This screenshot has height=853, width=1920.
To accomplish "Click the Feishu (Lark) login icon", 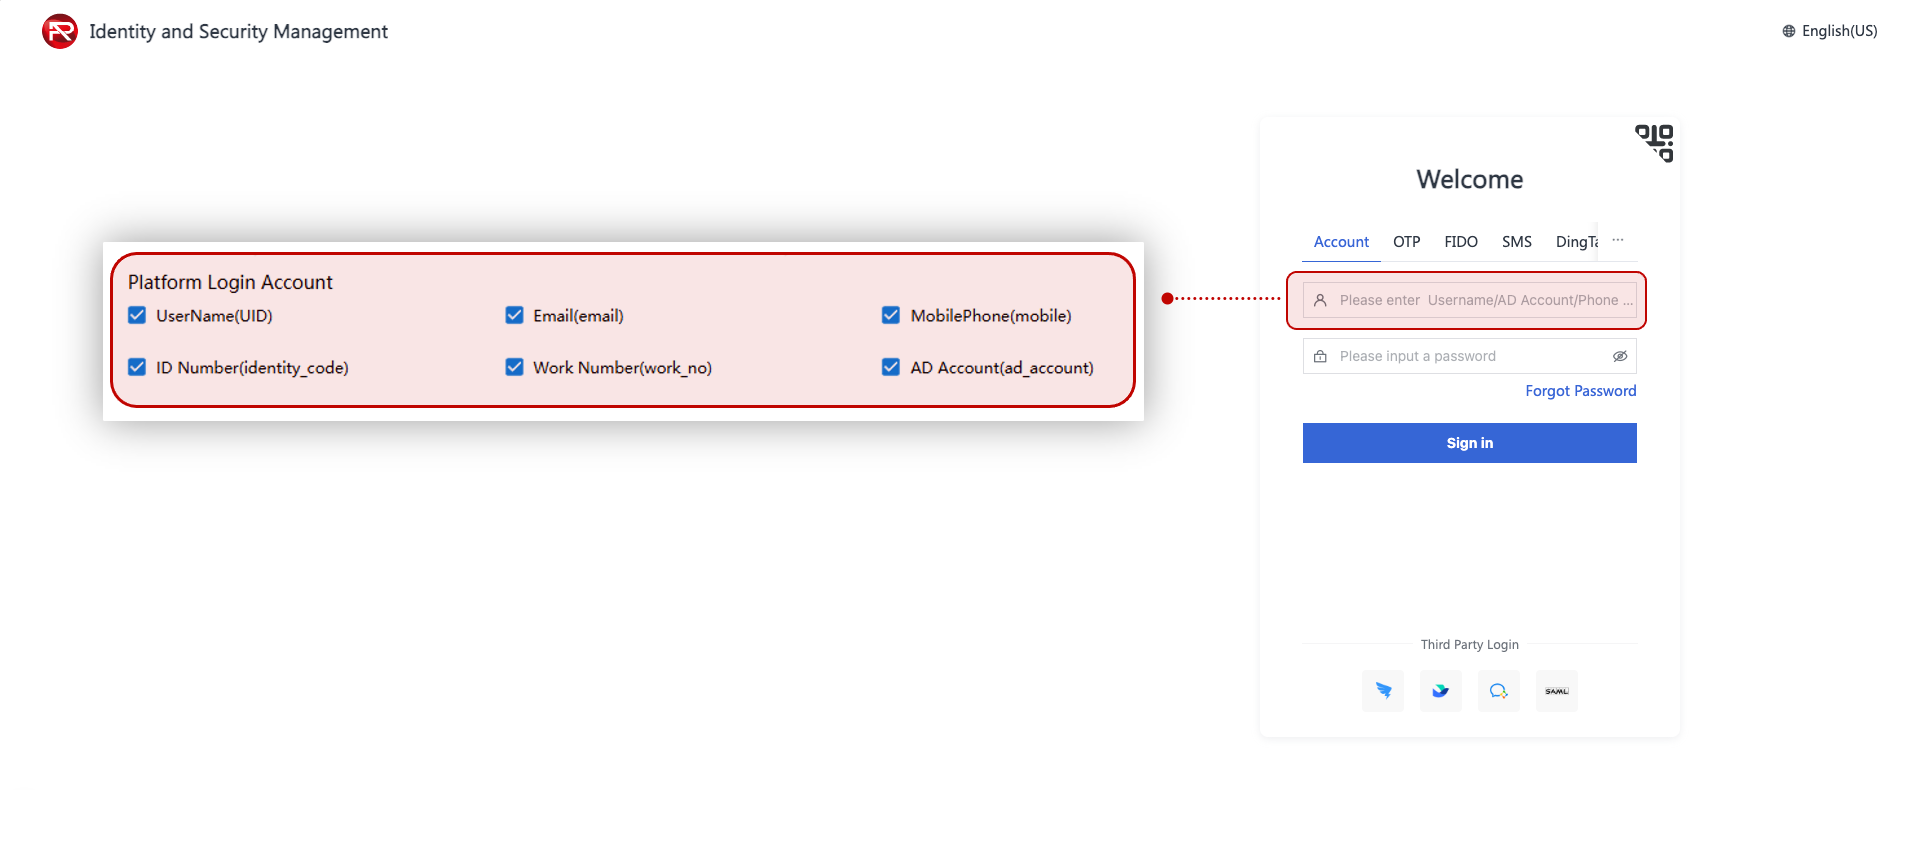I will [1440, 691].
